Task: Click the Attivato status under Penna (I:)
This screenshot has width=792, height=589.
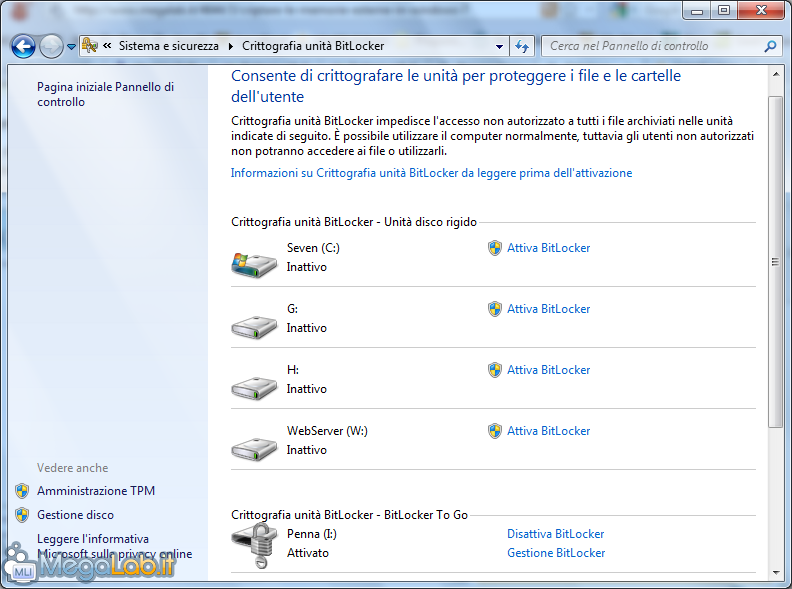Action: 308,553
